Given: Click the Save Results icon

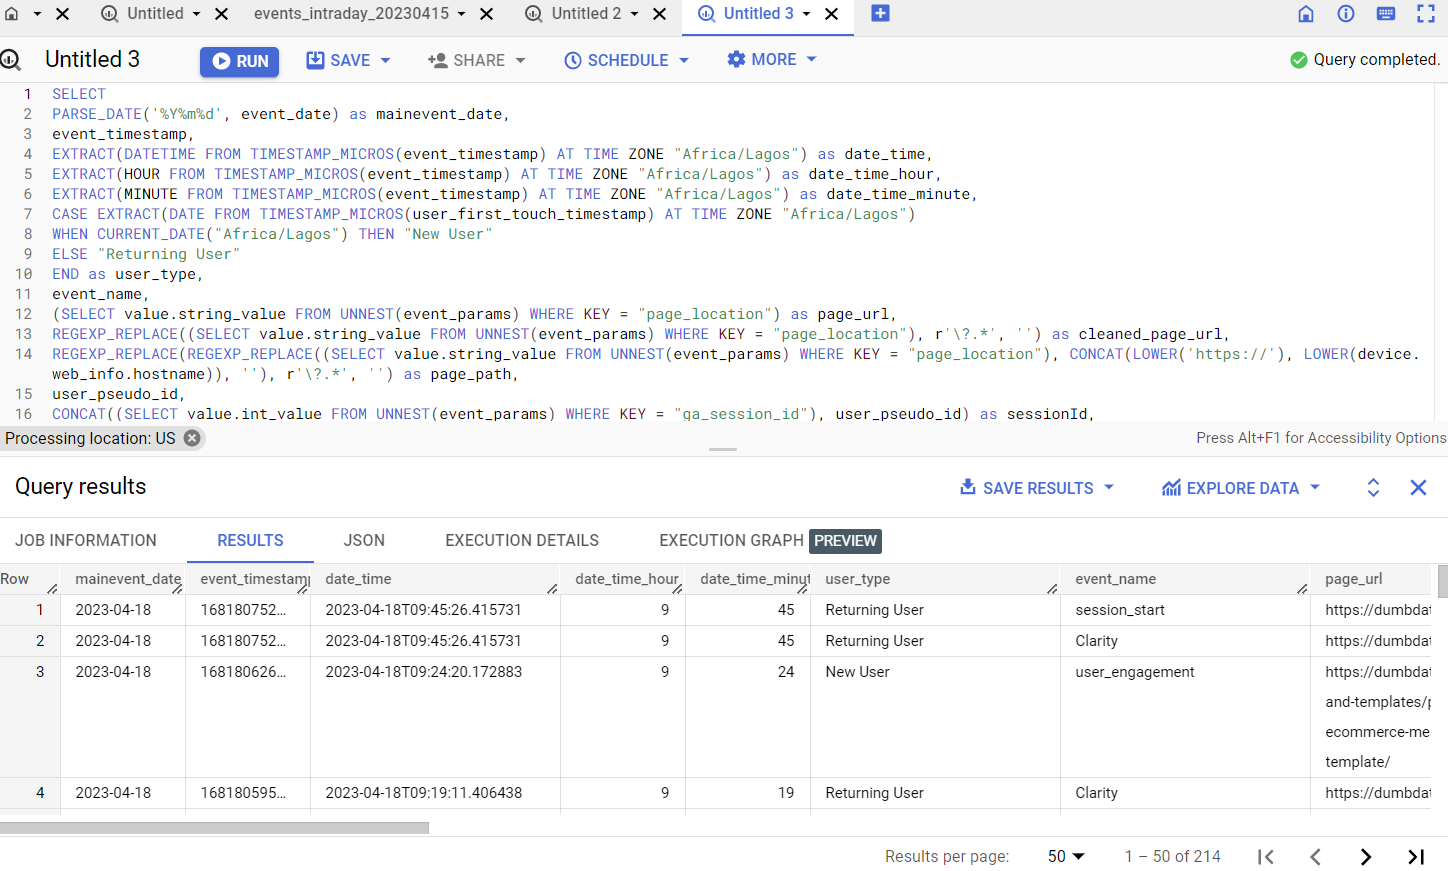Looking at the screenshot, I should [967, 488].
